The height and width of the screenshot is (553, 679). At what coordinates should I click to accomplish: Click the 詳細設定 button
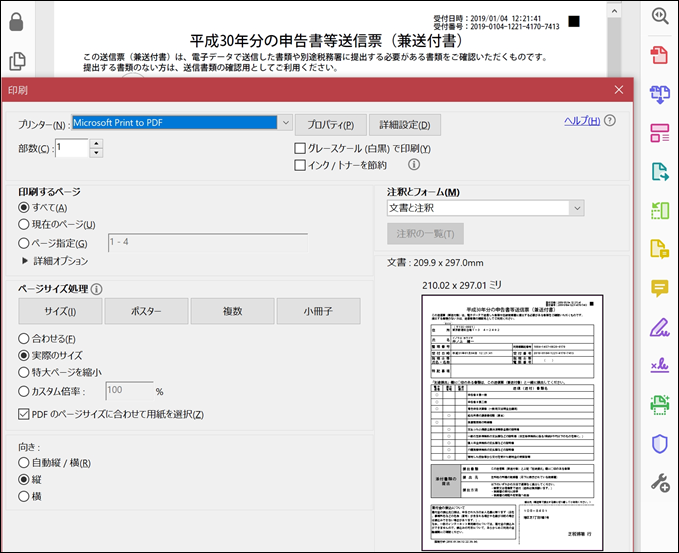tap(405, 125)
